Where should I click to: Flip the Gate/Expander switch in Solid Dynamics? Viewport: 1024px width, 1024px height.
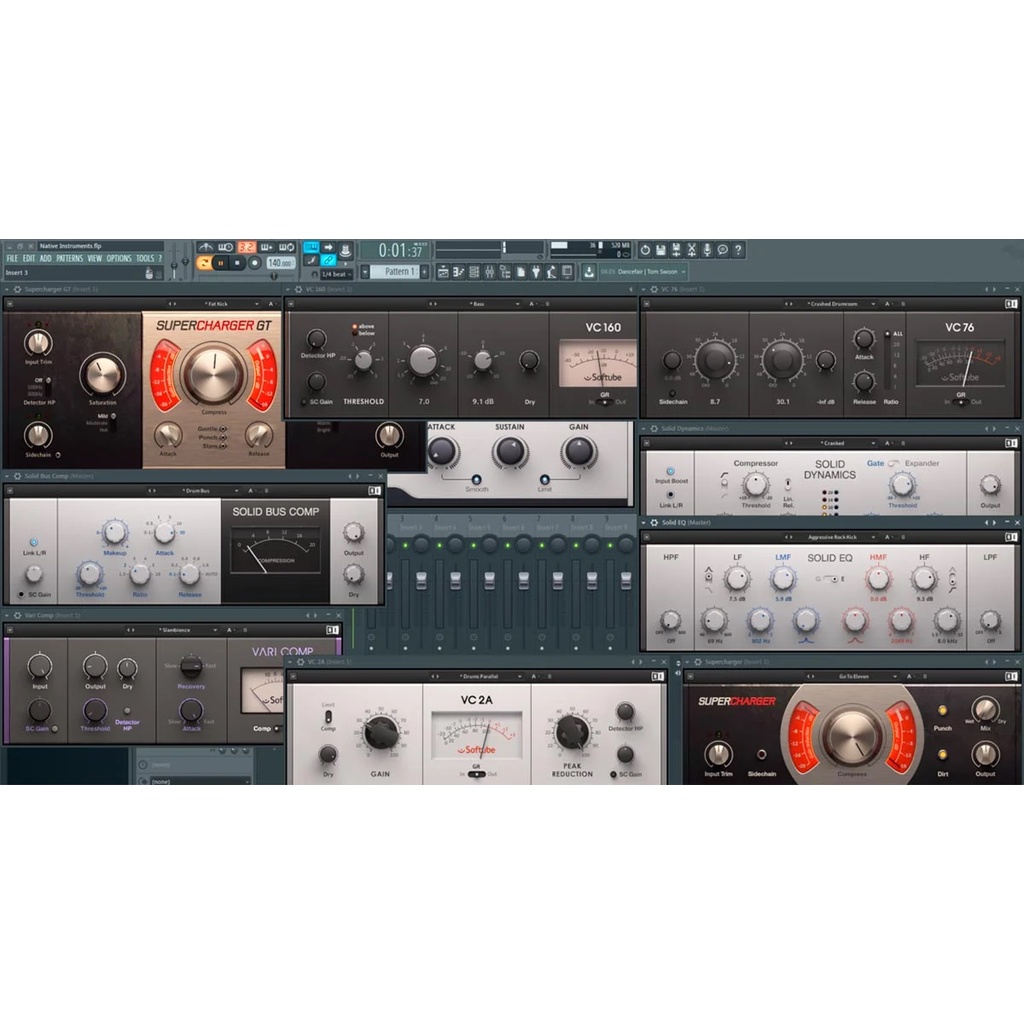pos(894,464)
